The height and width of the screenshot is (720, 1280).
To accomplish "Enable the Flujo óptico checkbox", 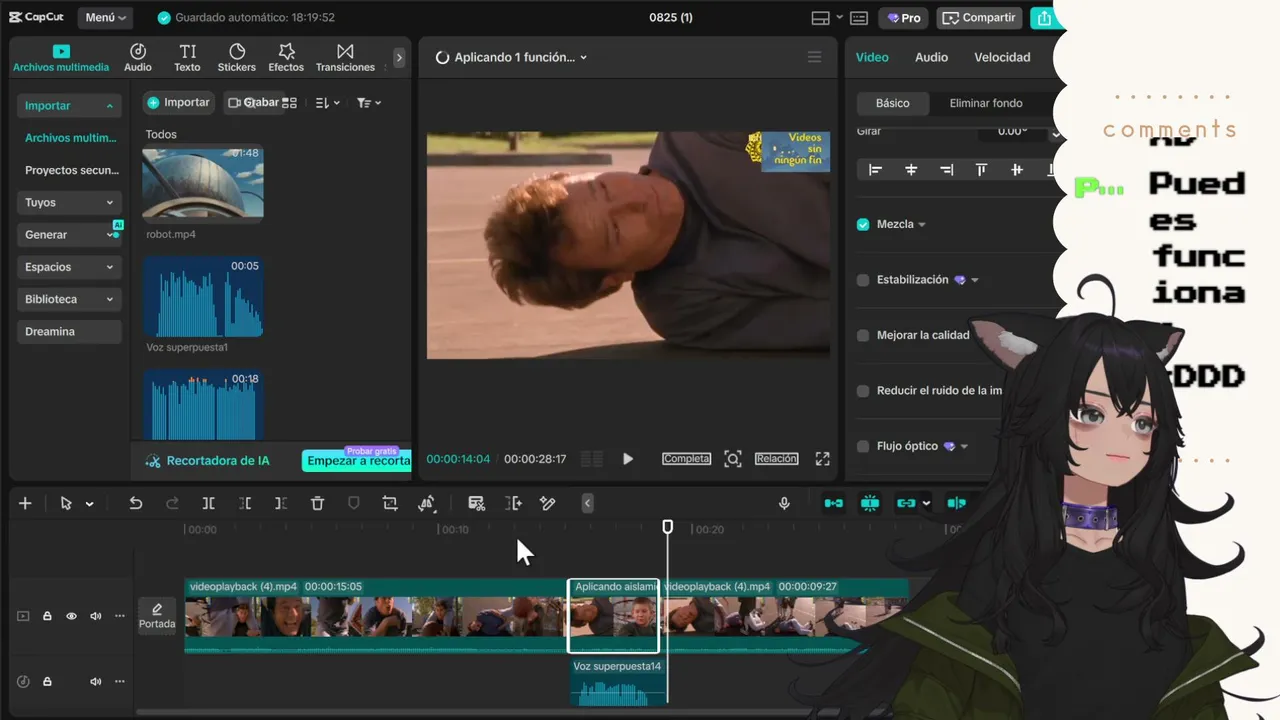I will pyautogui.click(x=863, y=446).
